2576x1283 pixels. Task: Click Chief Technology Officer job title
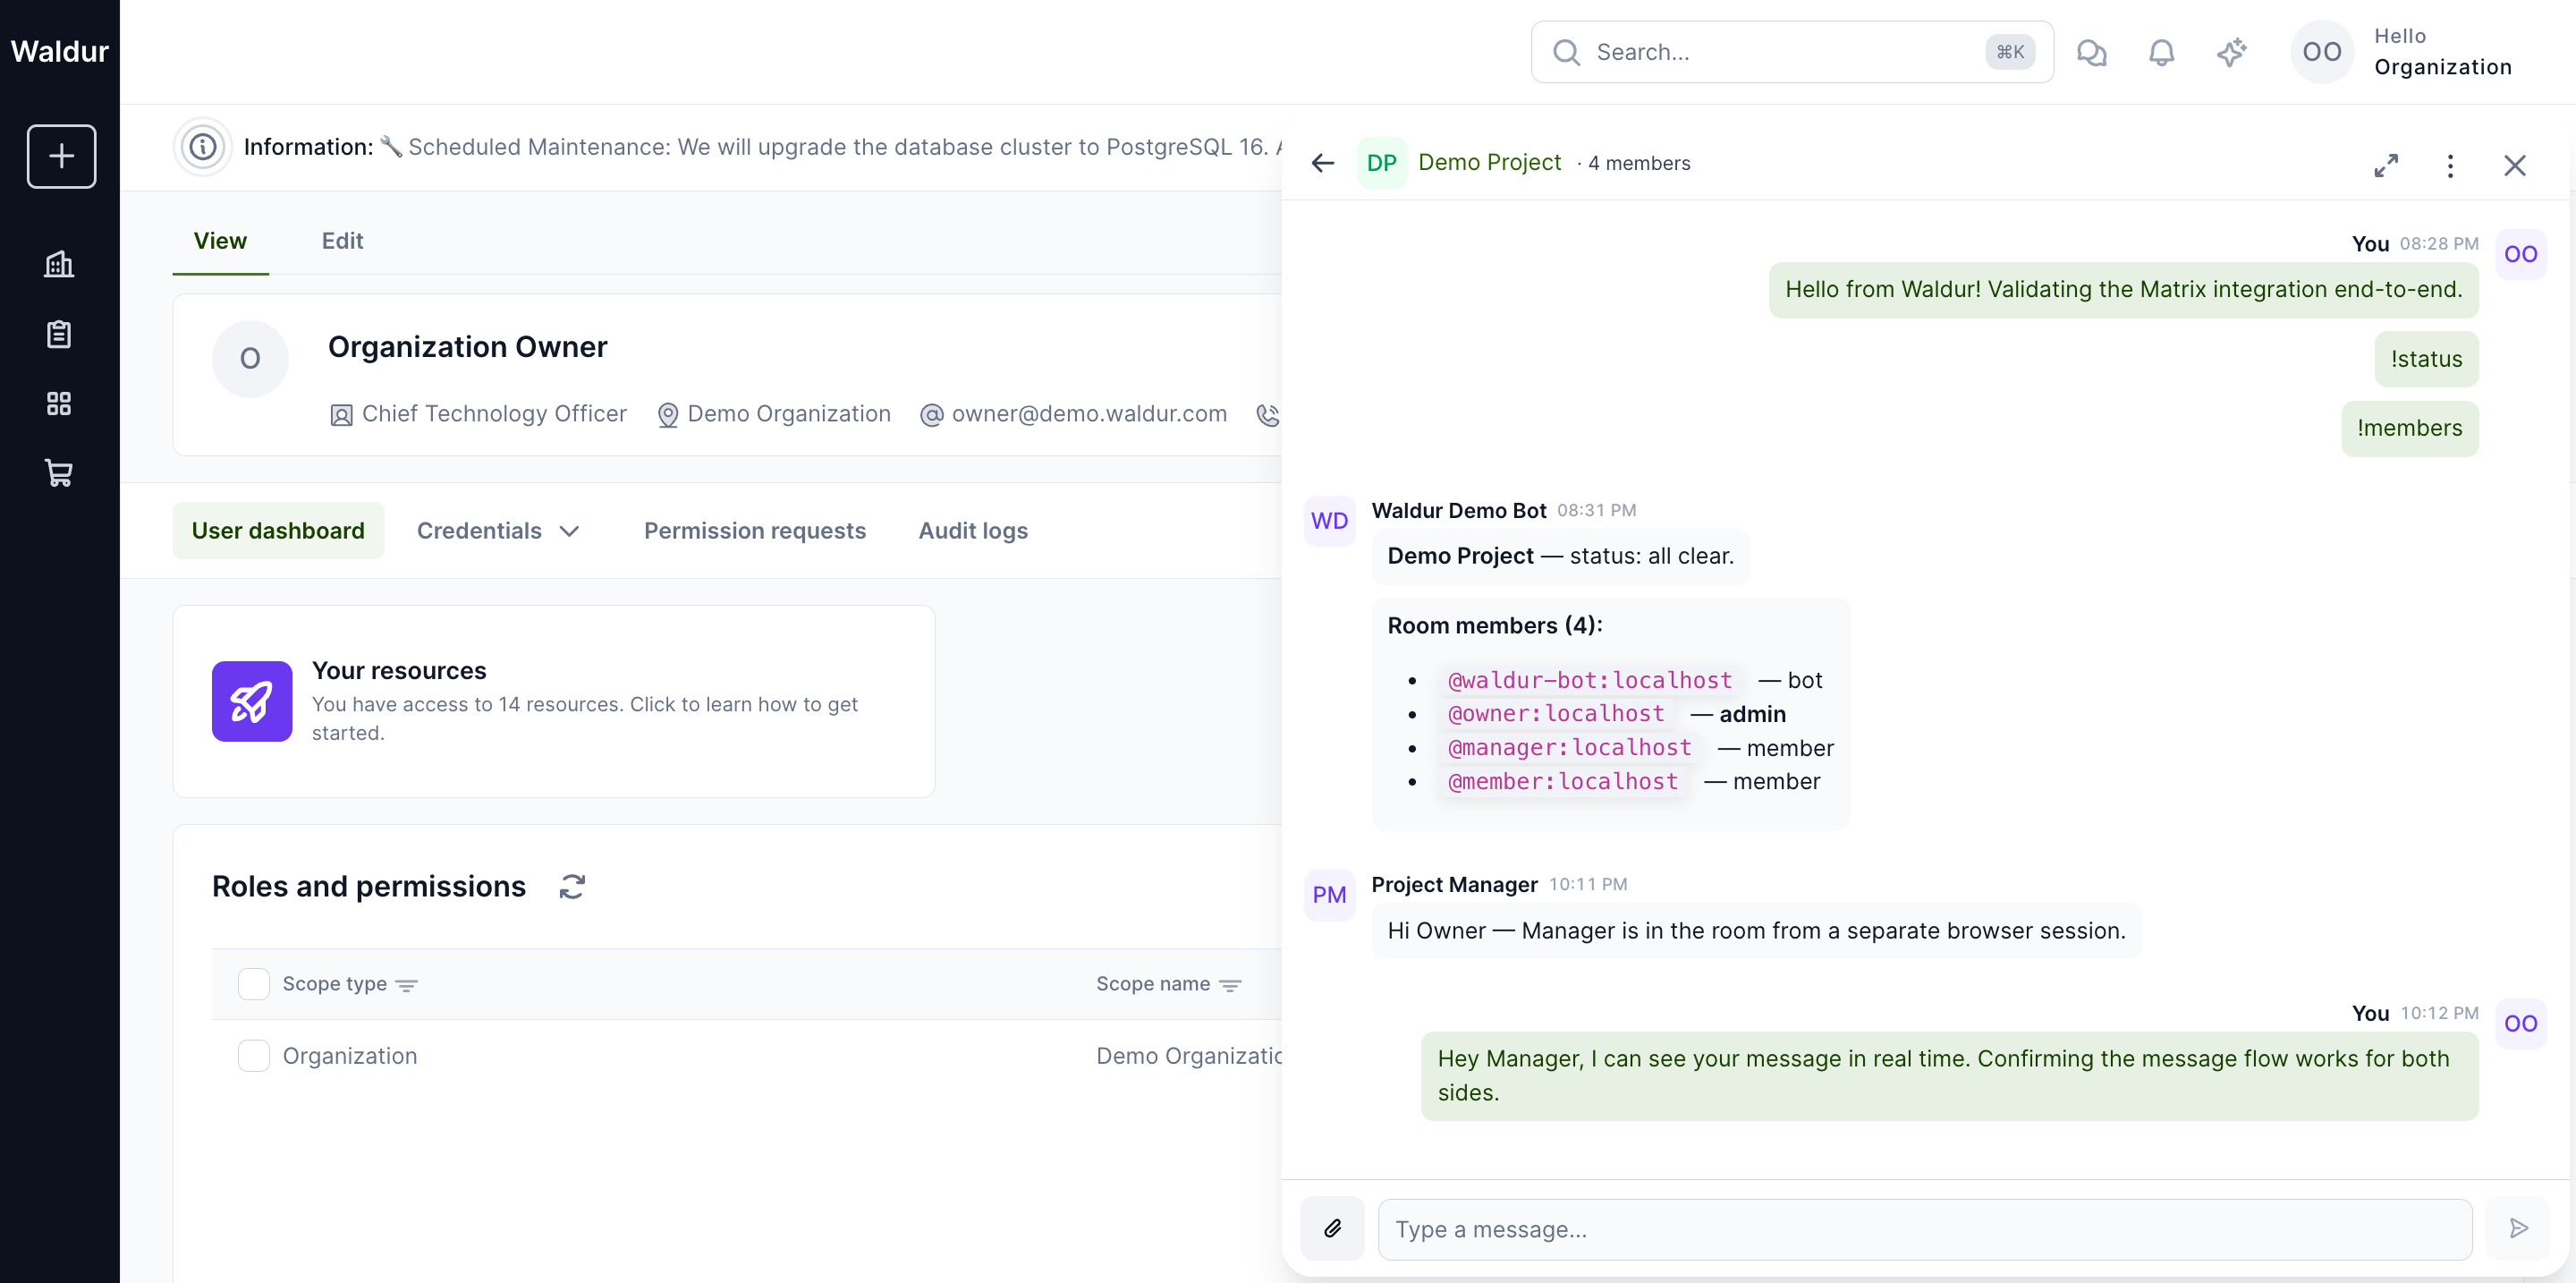pos(494,414)
